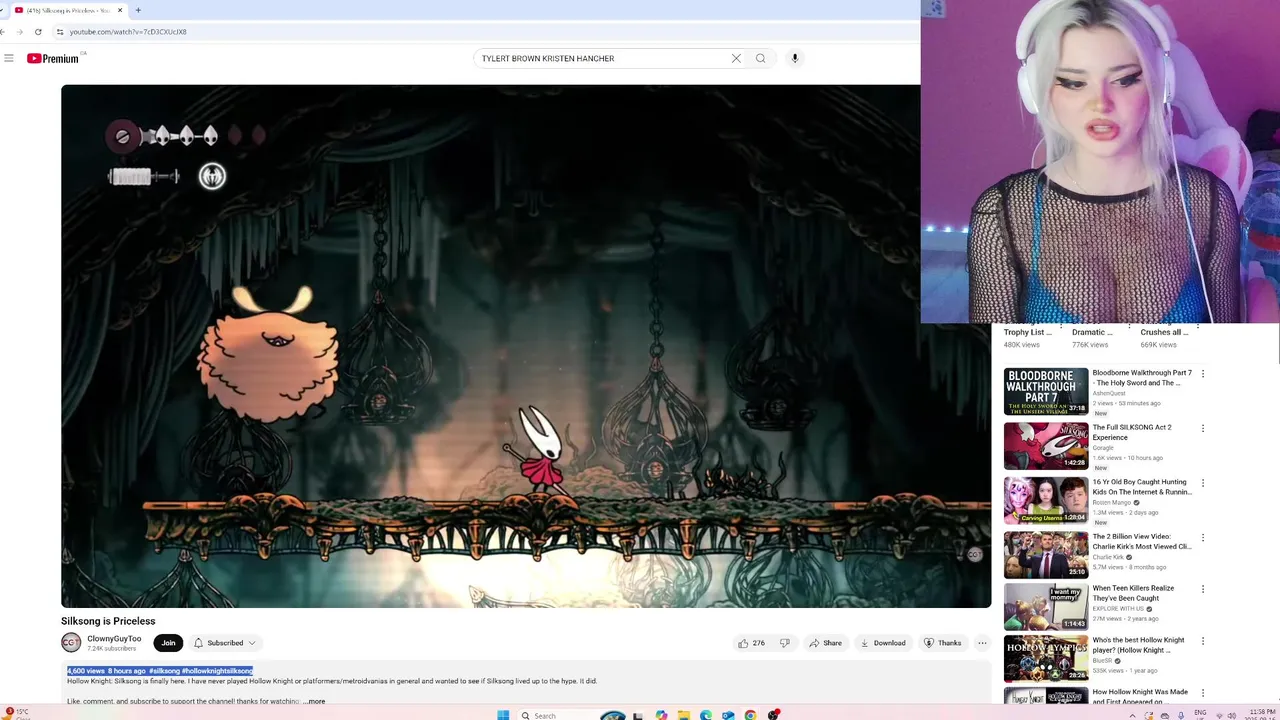Open File Explorer from the taskbar
Screen dimensions: 1280x720
[683, 715]
